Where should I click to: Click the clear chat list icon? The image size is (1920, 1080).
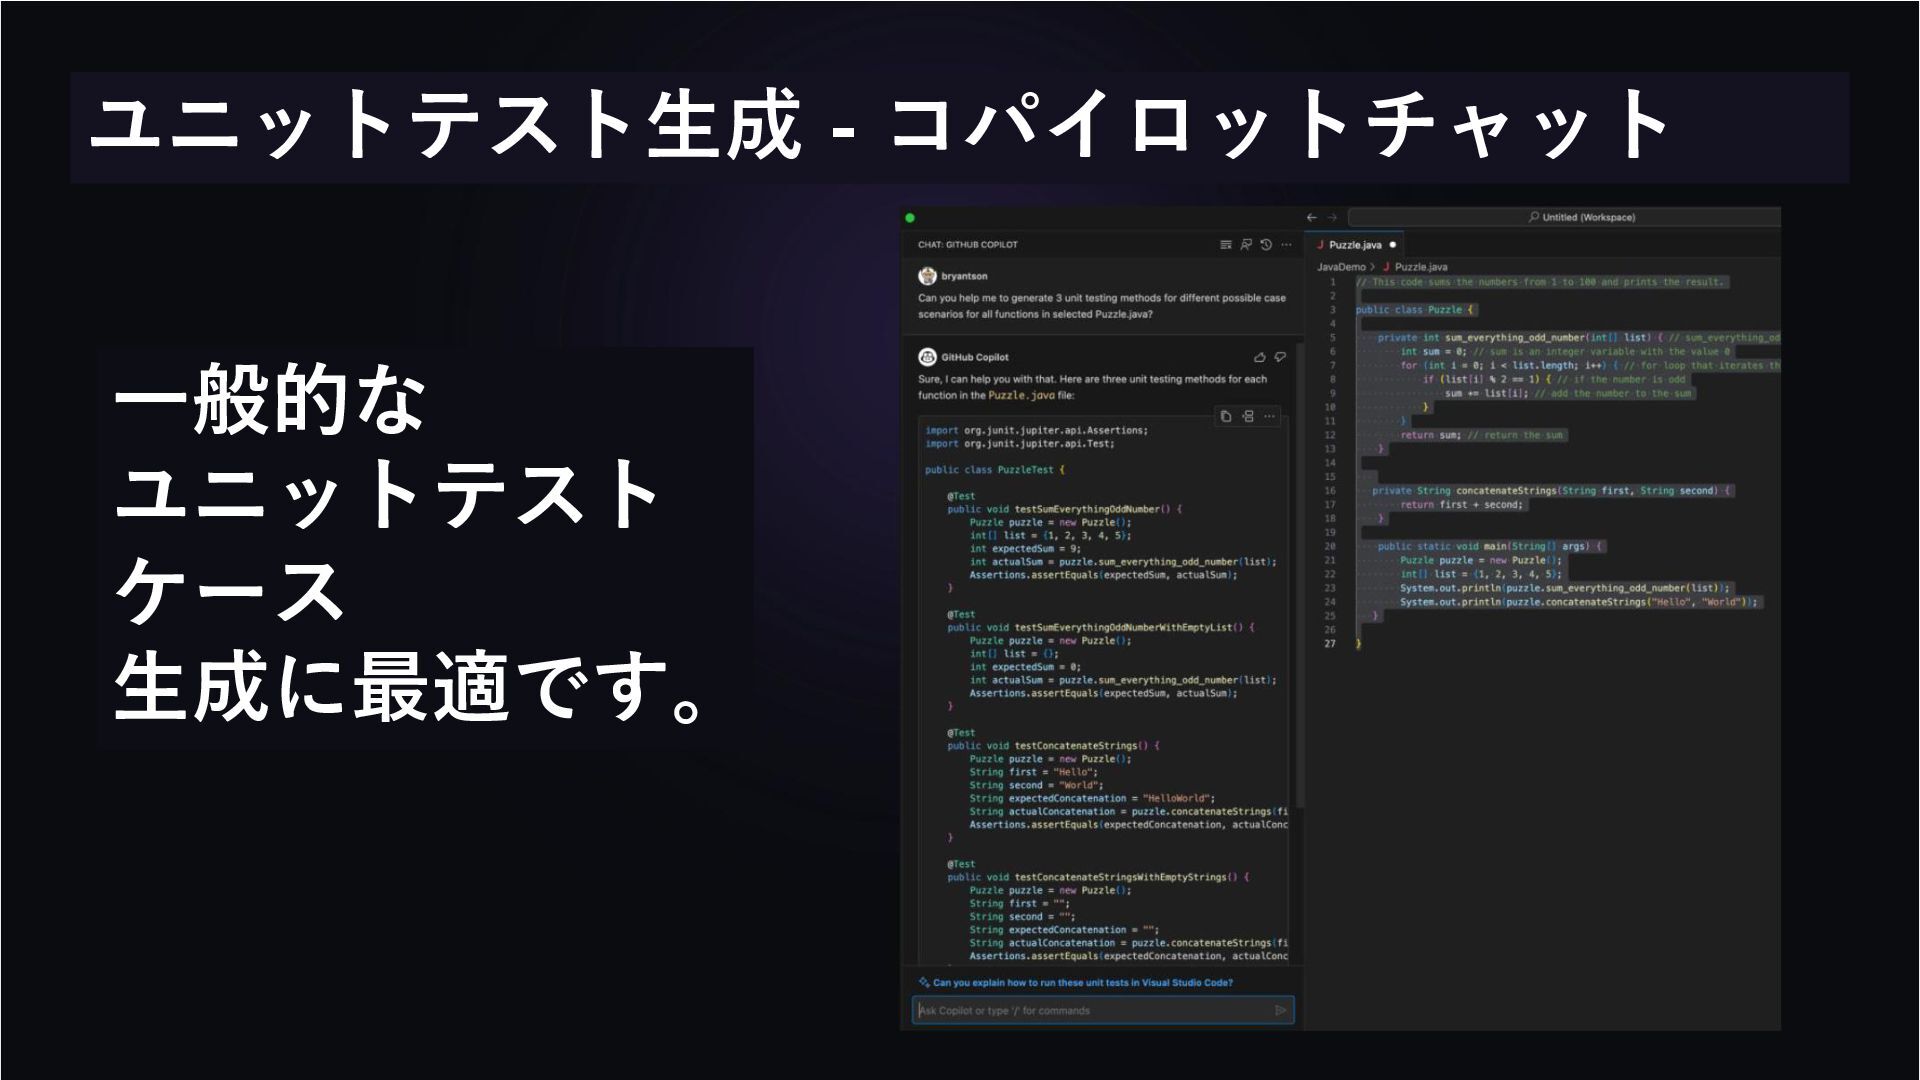1226,245
